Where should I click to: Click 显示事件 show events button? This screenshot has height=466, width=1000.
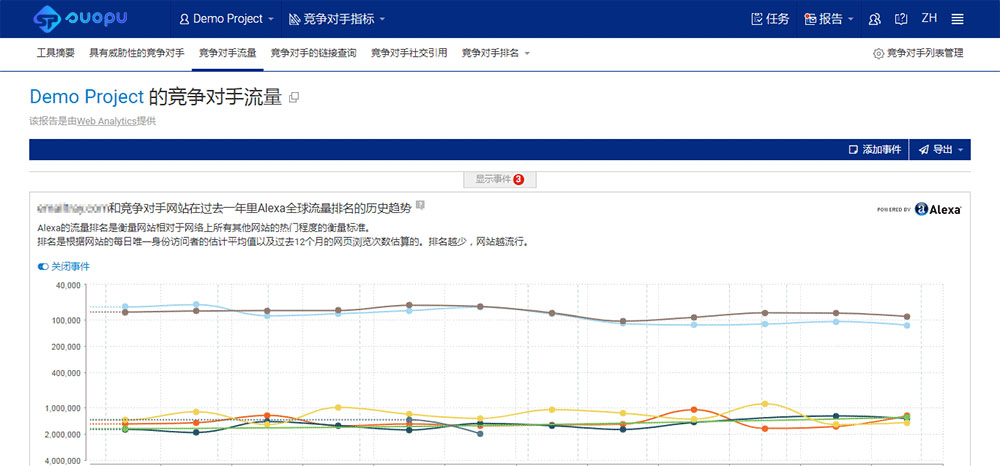[500, 180]
